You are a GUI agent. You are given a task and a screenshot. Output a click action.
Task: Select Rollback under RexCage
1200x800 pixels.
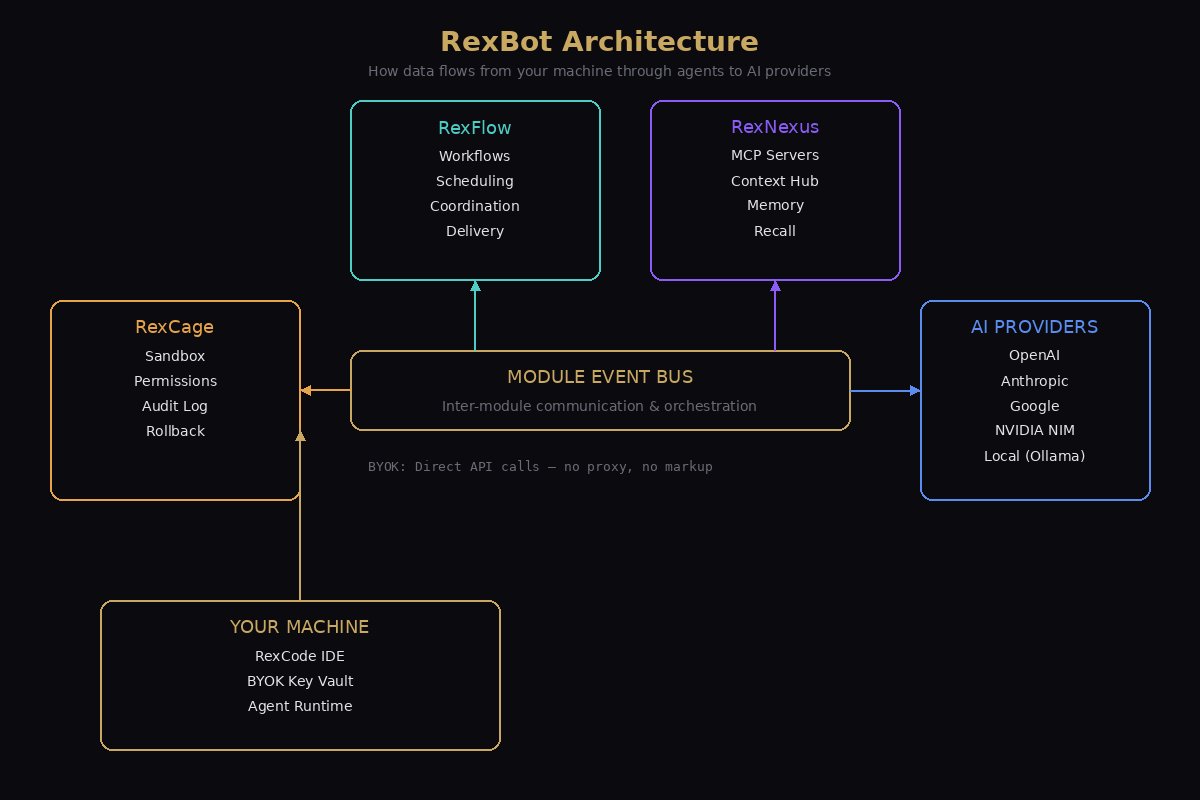[175, 431]
